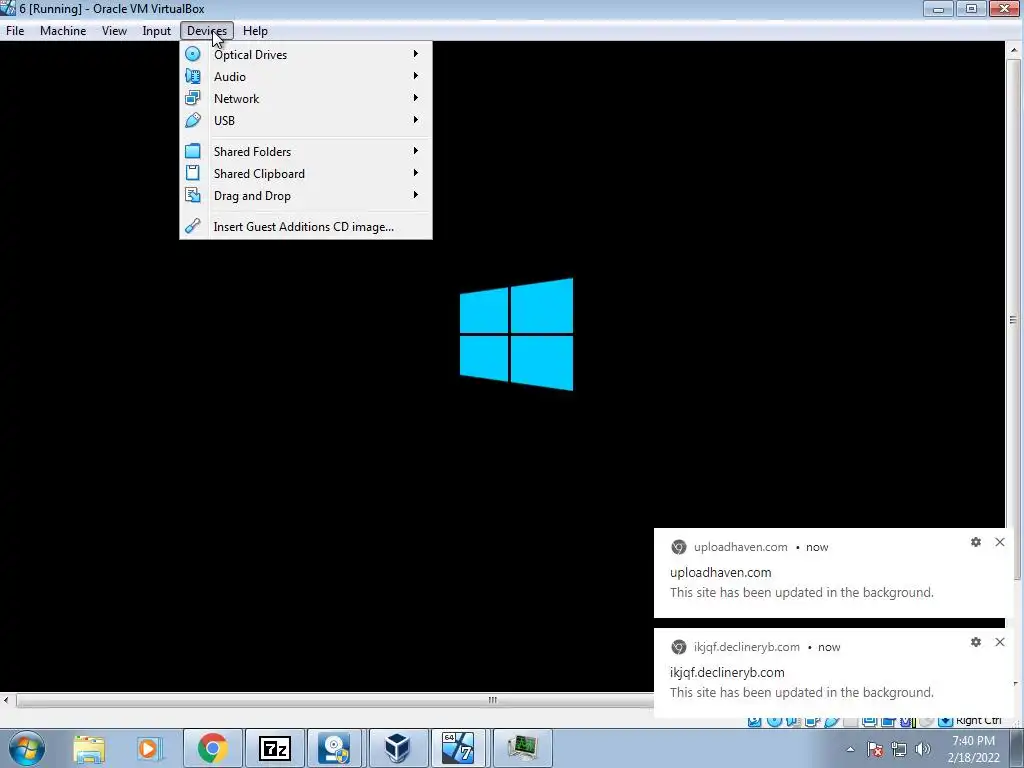1024x768 pixels.
Task: Dismiss the uploadhaven.com notification
Action: click(1000, 542)
